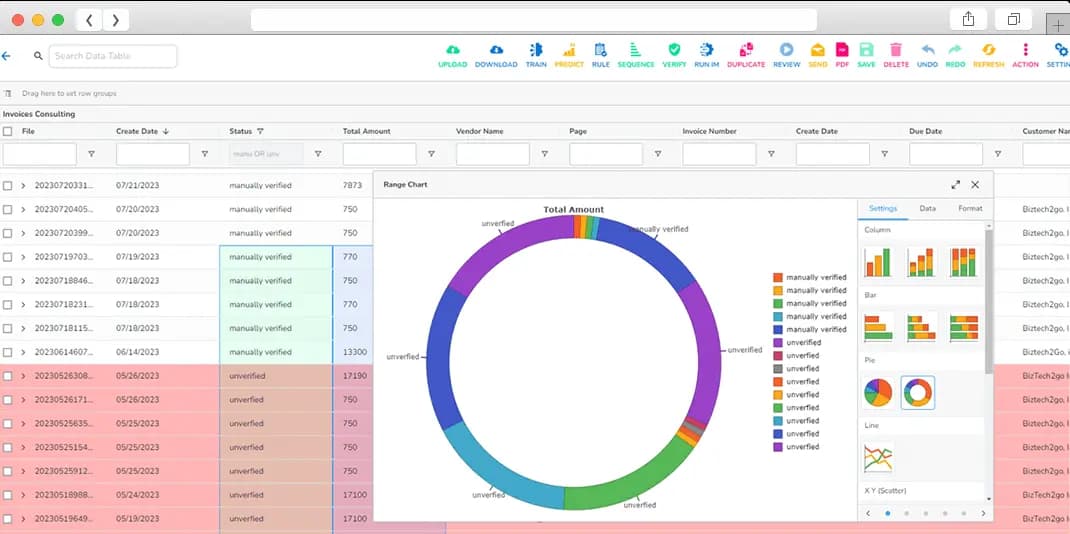Tick checkbox for the 05/19/2023 row
Screen dimensions: 1070x534
[x=8, y=519]
